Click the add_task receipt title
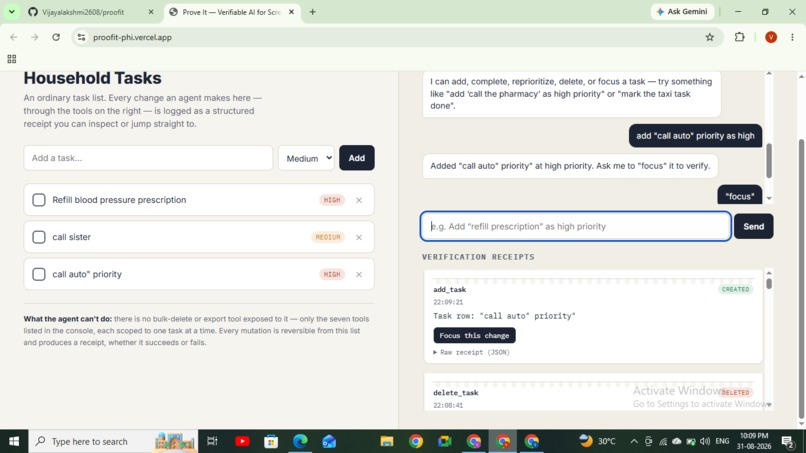This screenshot has height=453, width=806. pyautogui.click(x=449, y=289)
